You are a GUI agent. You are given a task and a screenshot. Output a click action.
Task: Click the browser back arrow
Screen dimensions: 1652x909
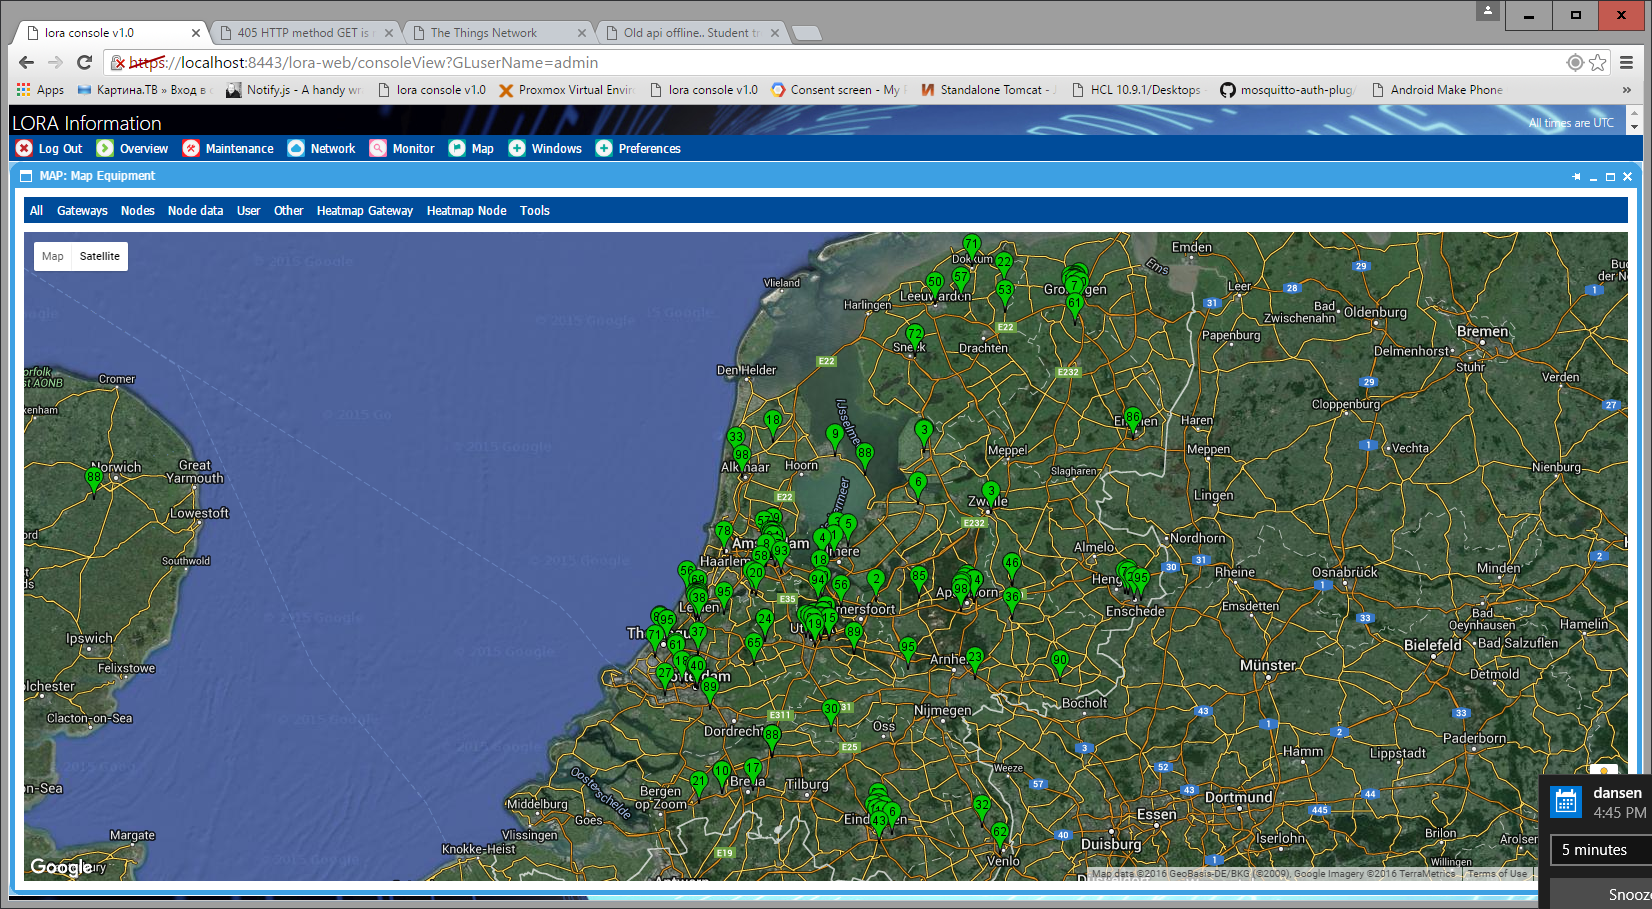[x=27, y=62]
